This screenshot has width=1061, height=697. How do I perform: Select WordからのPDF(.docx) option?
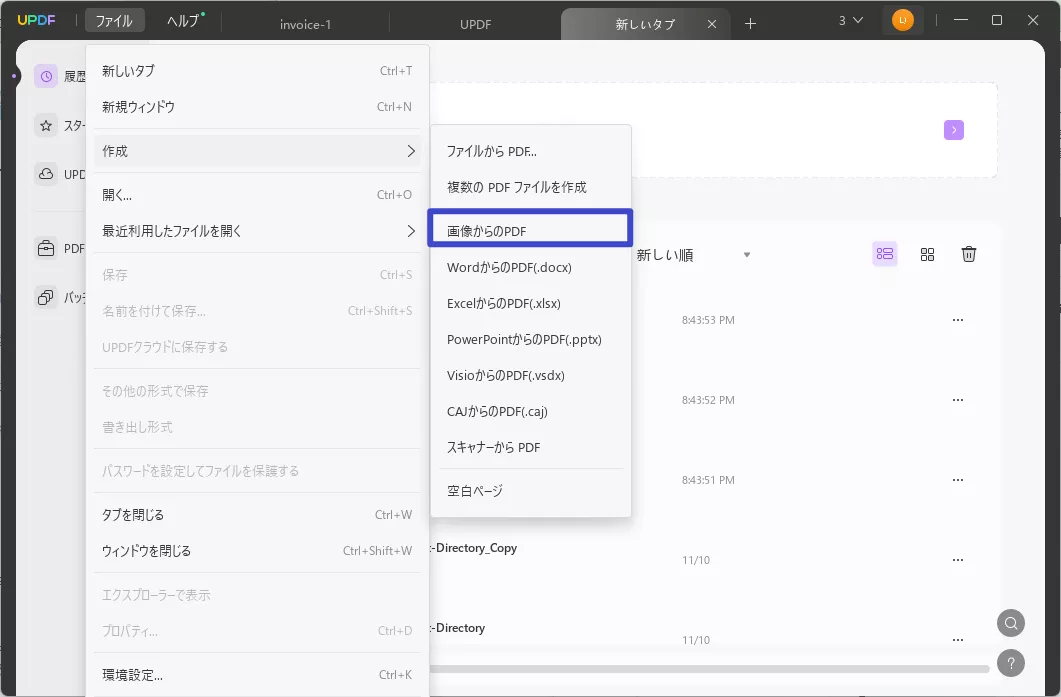(530, 267)
